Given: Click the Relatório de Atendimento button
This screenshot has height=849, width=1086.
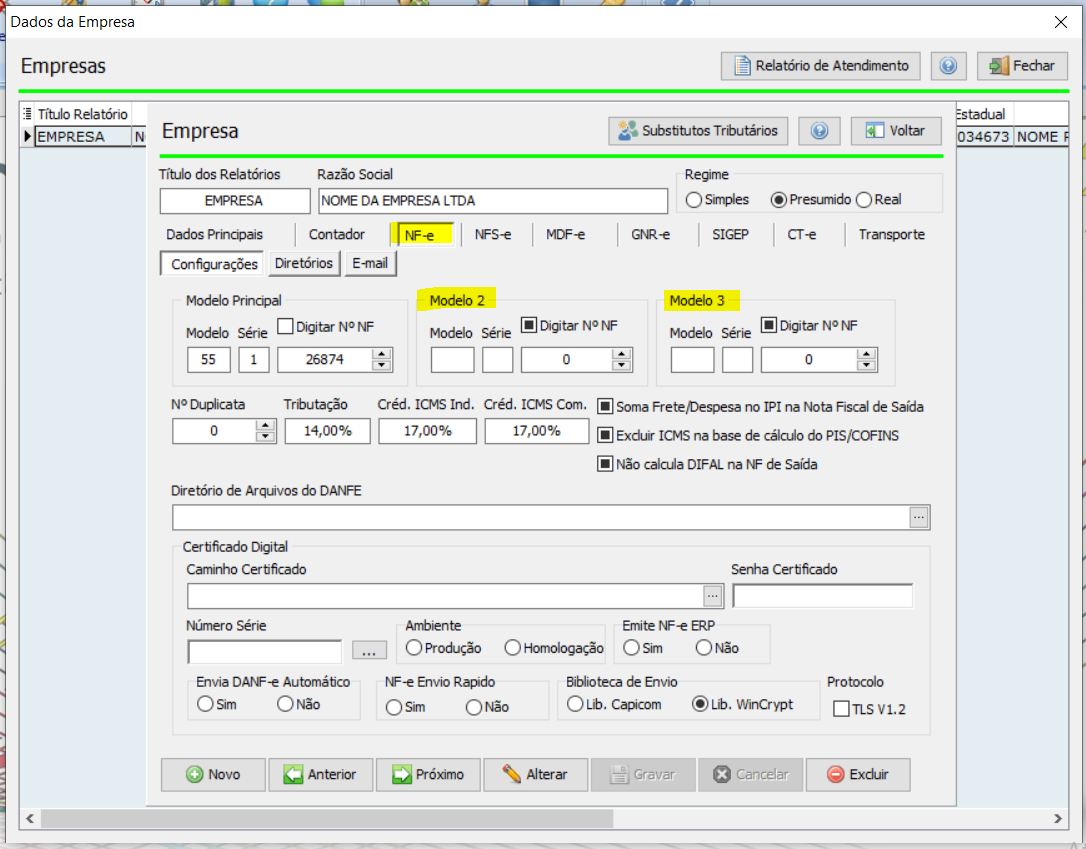Looking at the screenshot, I should [x=821, y=66].
